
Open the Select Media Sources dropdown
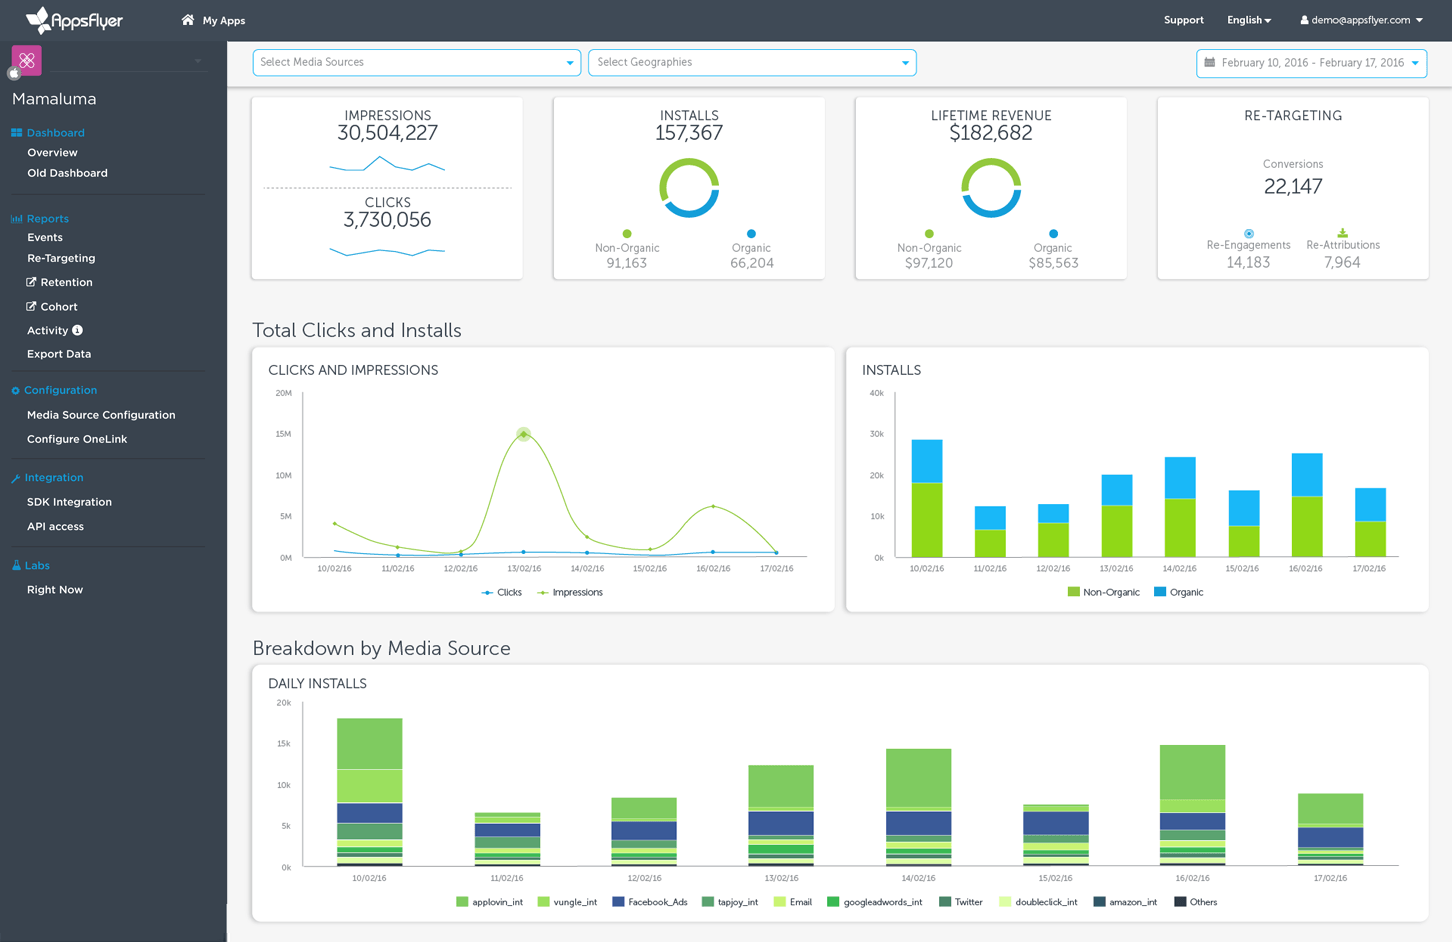(x=416, y=63)
